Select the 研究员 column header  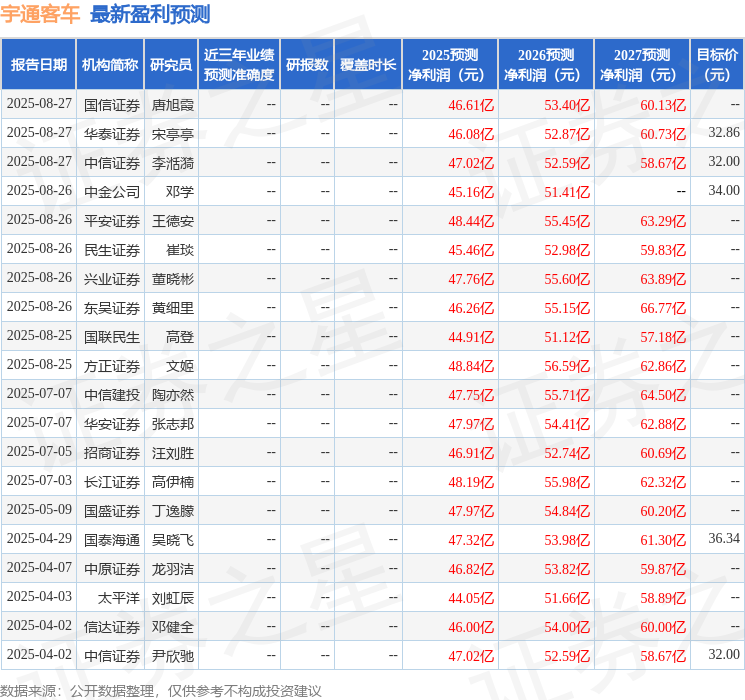click(171, 65)
